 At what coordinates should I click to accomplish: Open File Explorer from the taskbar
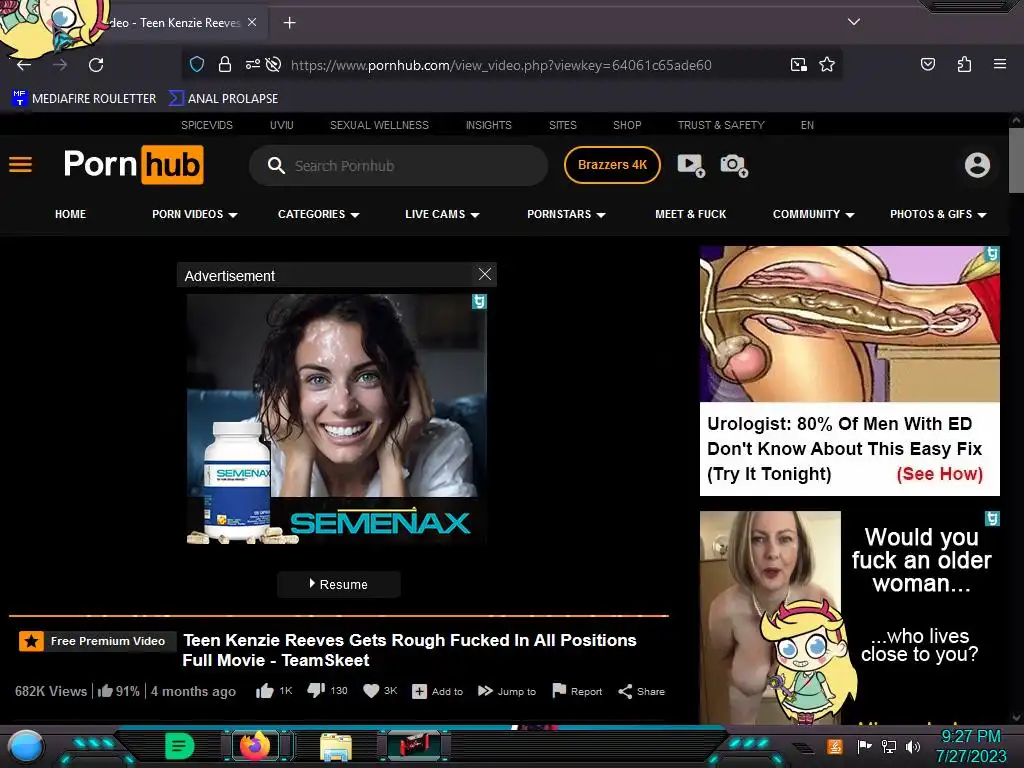coord(336,747)
